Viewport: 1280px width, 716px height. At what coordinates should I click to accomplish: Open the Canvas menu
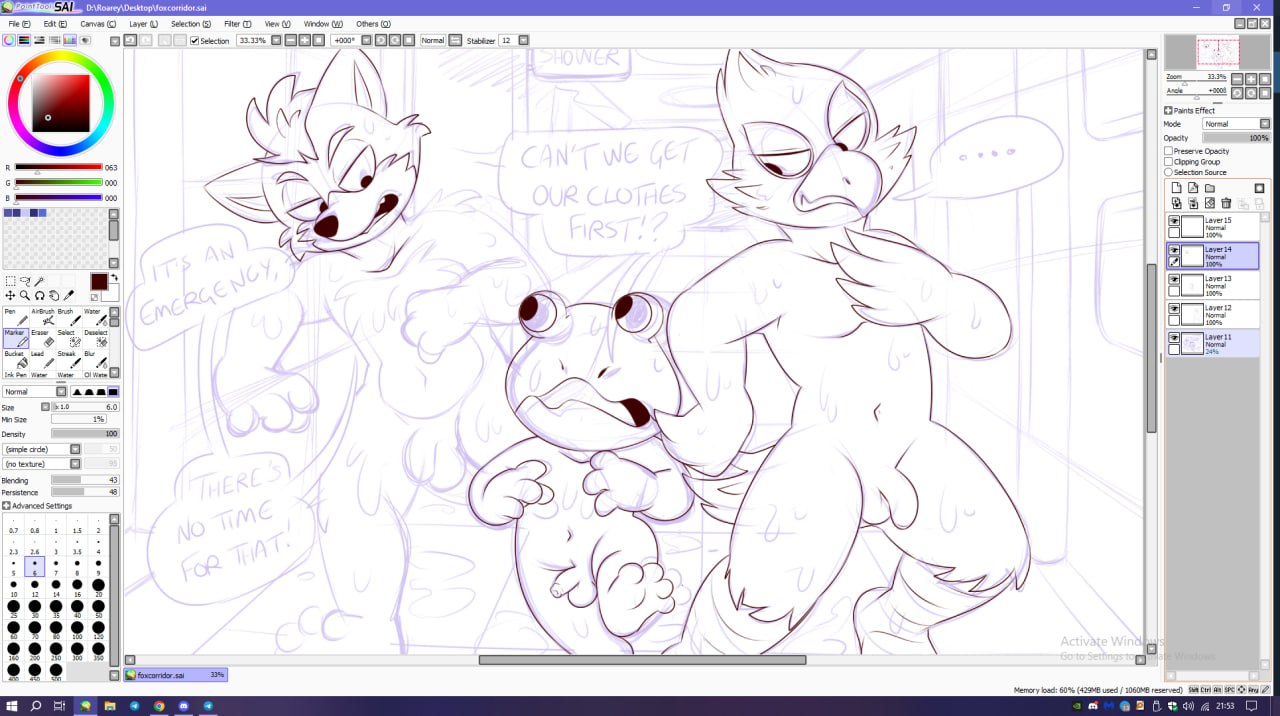click(95, 24)
